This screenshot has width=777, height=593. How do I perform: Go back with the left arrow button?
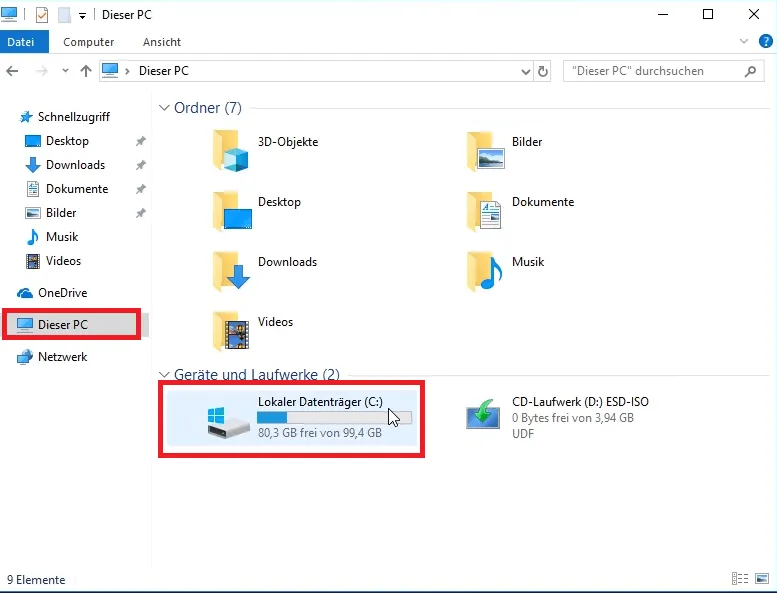(x=12, y=71)
